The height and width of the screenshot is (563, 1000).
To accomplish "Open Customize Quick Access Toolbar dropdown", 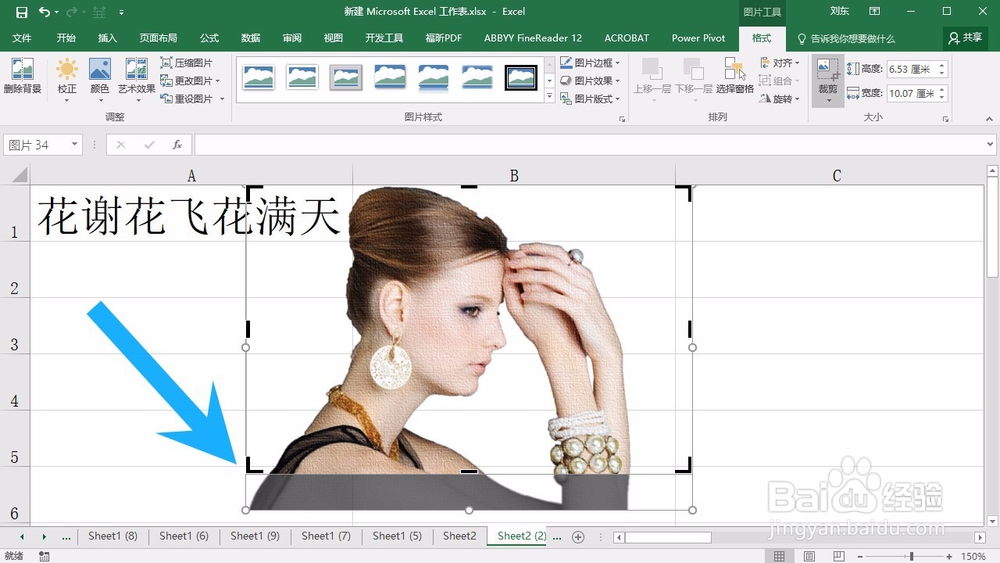I will click(121, 12).
